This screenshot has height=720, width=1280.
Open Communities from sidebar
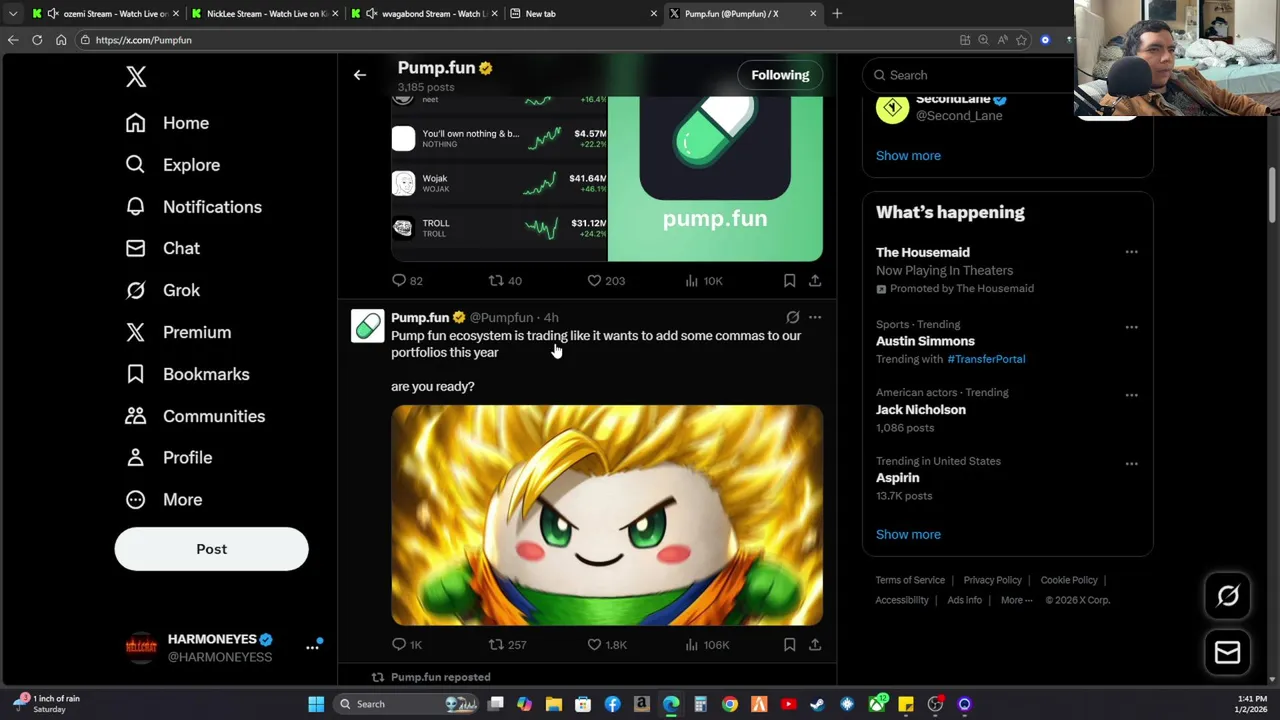[x=195, y=416]
